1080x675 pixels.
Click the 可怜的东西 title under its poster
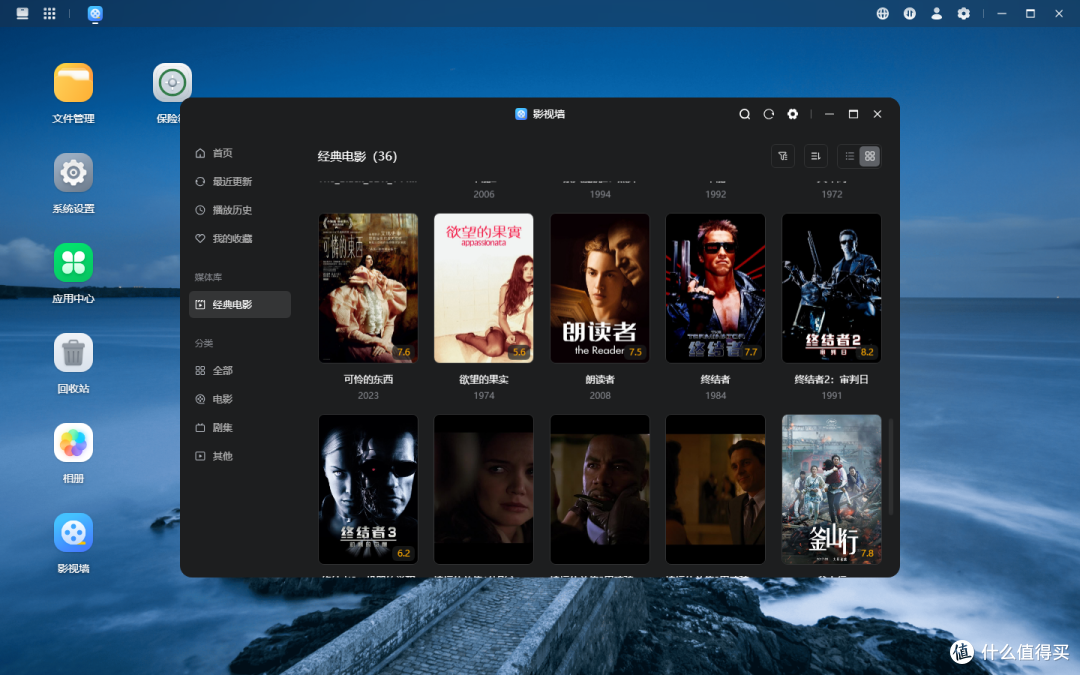click(368, 380)
